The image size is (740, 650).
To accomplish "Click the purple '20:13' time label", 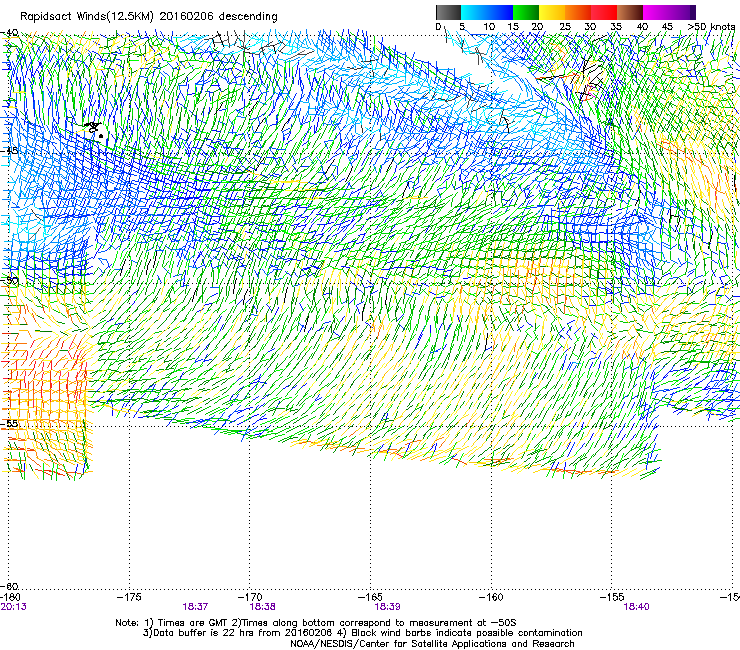I will [x=13, y=607].
